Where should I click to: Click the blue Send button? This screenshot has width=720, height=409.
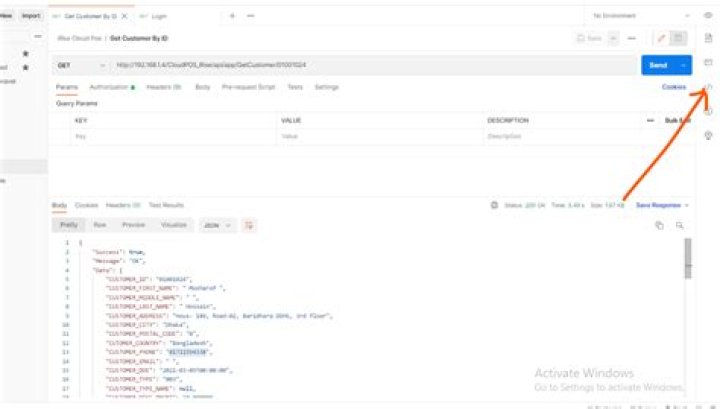click(x=658, y=65)
